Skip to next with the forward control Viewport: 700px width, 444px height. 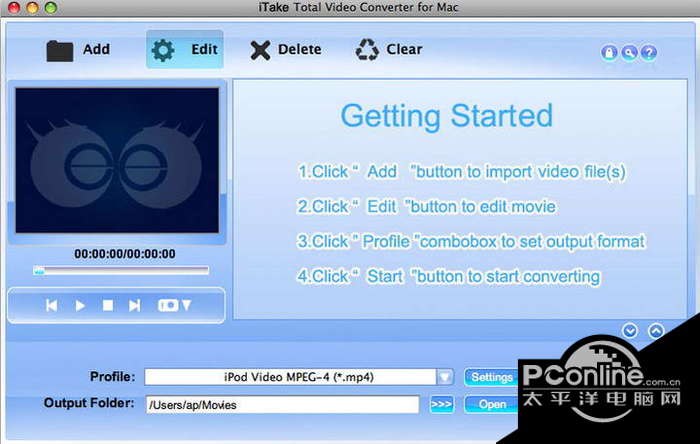pos(134,306)
